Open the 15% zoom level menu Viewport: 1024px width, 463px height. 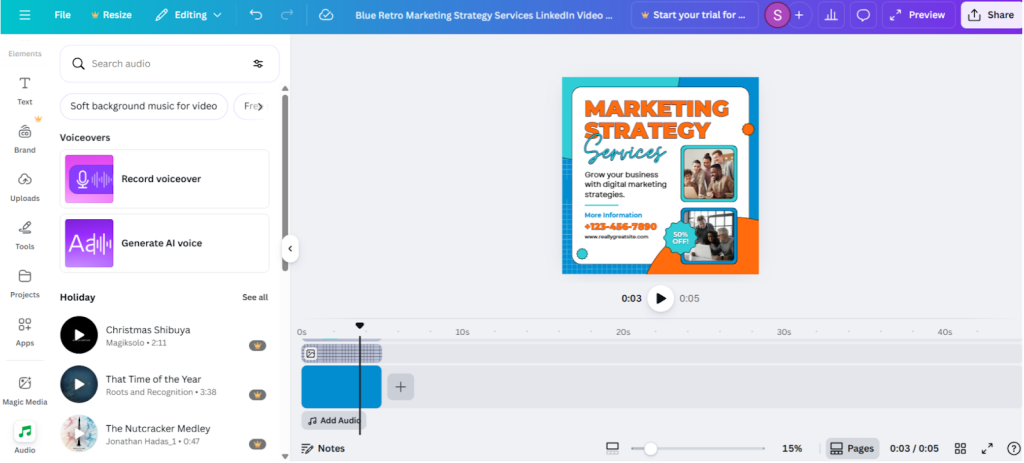tap(792, 449)
